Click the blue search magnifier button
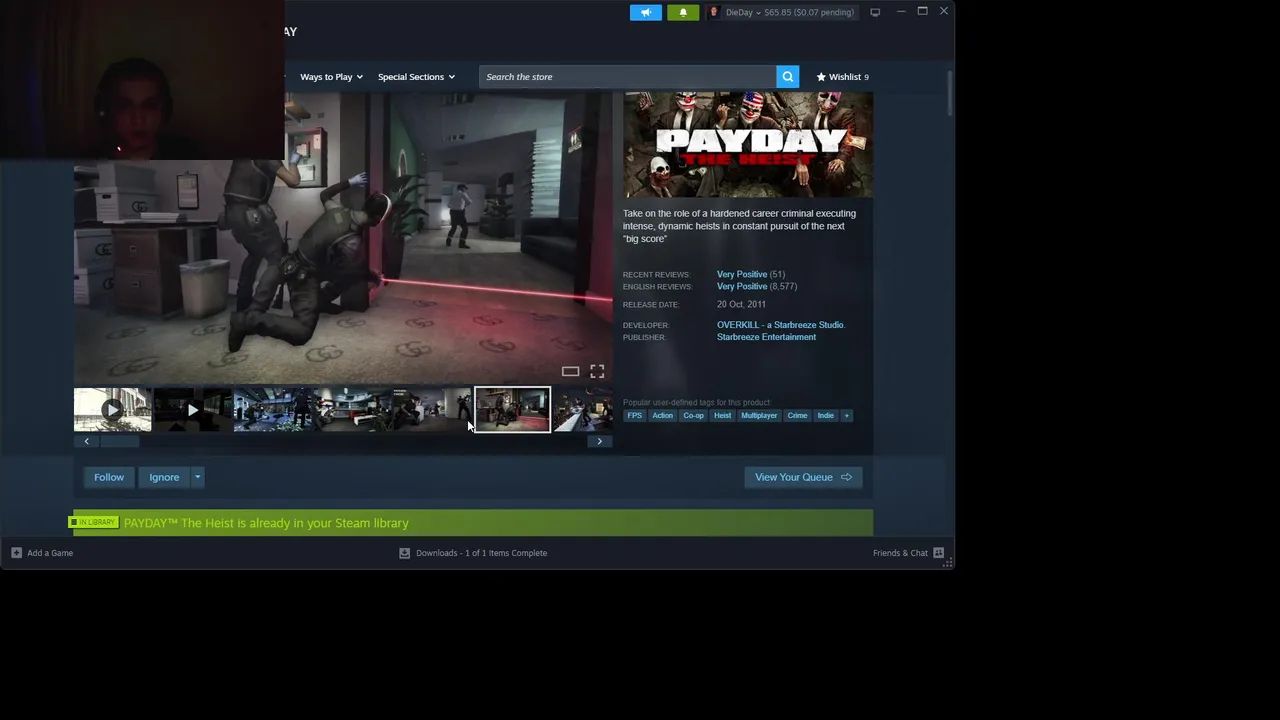Image resolution: width=1280 pixels, height=720 pixels. (788, 77)
